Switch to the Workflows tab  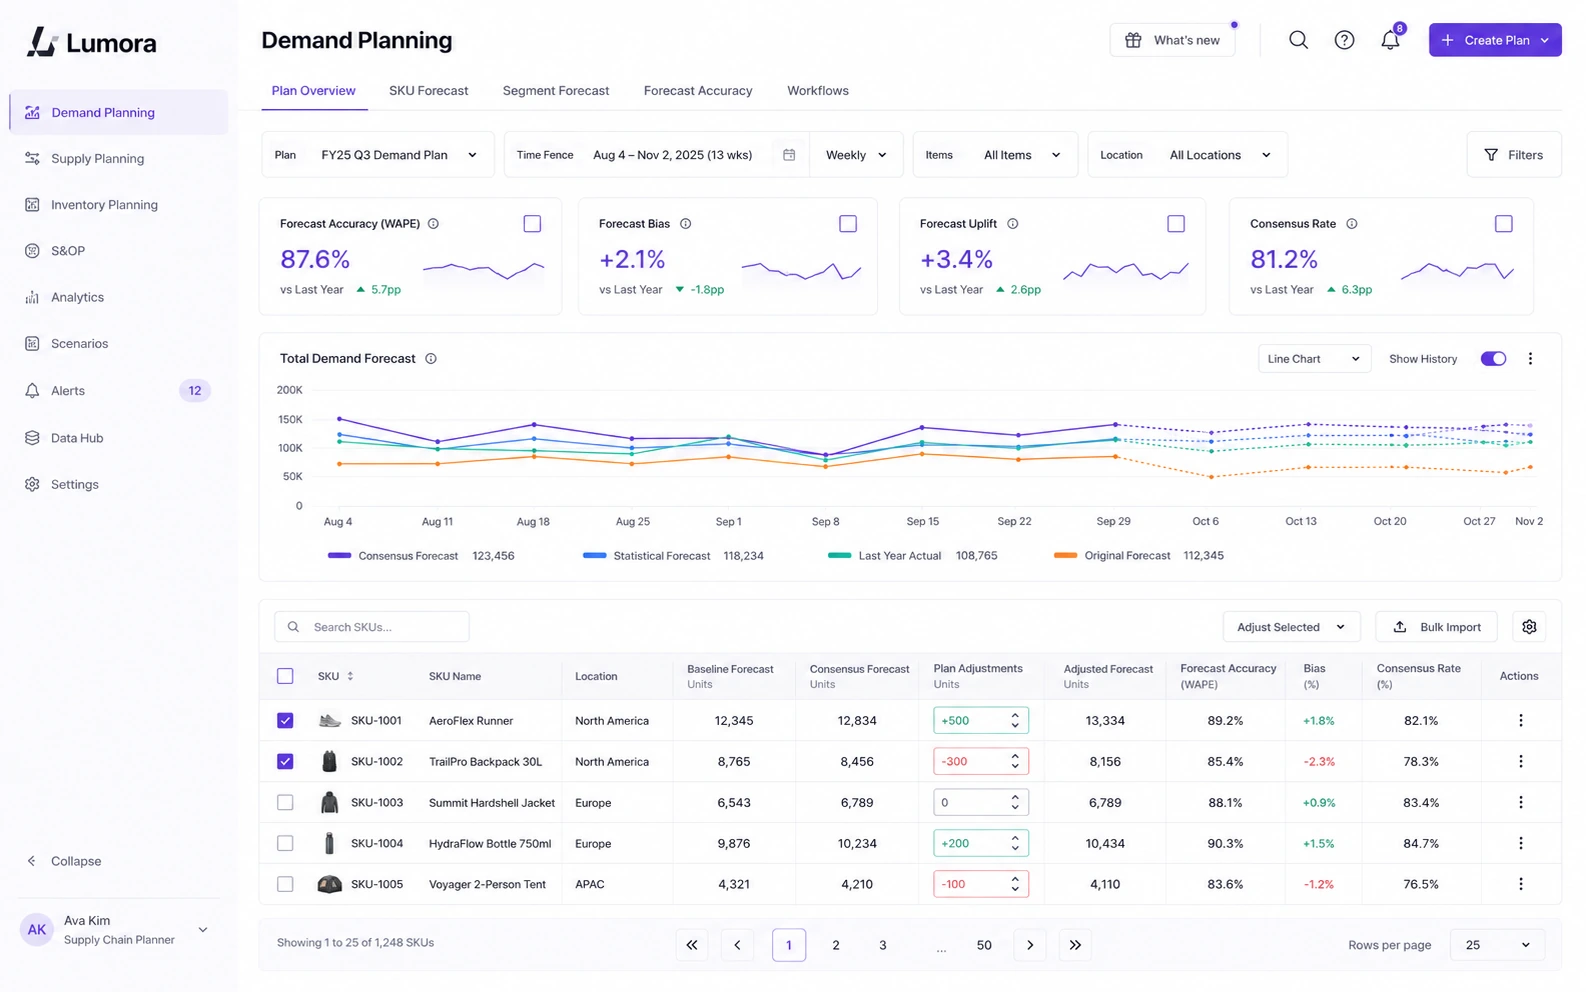click(x=818, y=91)
